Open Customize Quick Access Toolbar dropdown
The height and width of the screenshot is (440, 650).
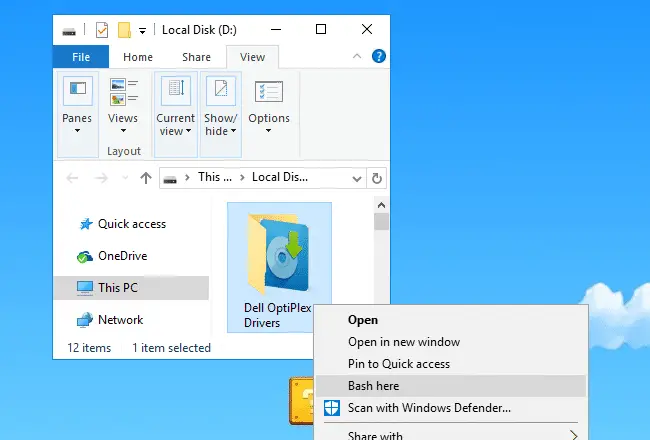(x=142, y=31)
